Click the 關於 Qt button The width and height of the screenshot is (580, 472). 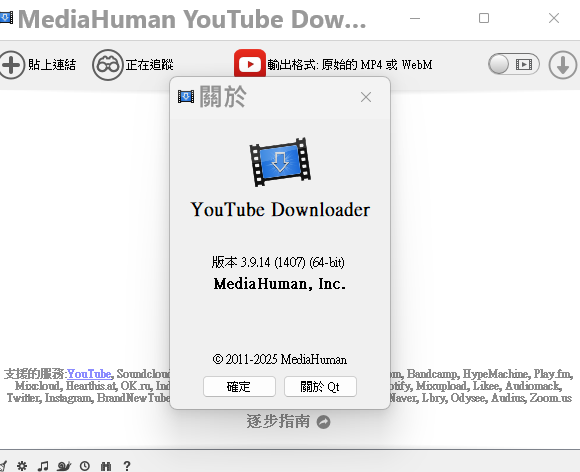click(x=320, y=387)
